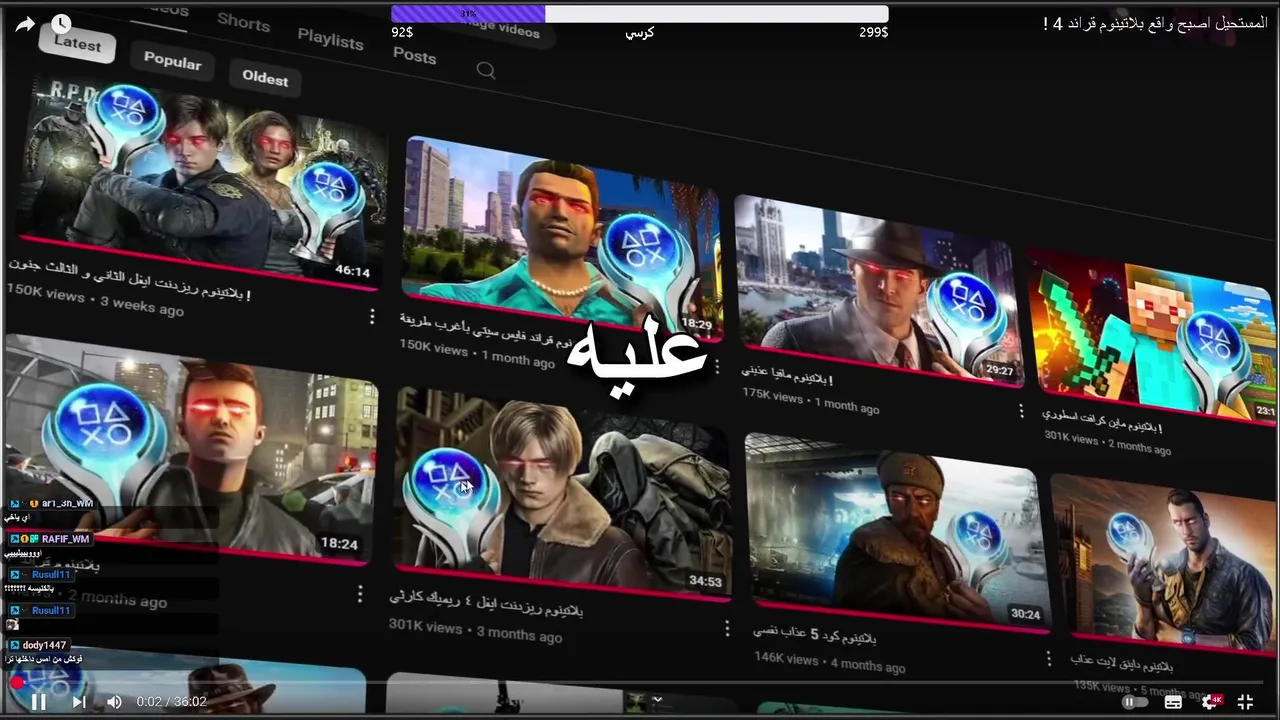The height and width of the screenshot is (720, 1280).
Task: Select the Popular filter chip
Action: pyautogui.click(x=172, y=61)
